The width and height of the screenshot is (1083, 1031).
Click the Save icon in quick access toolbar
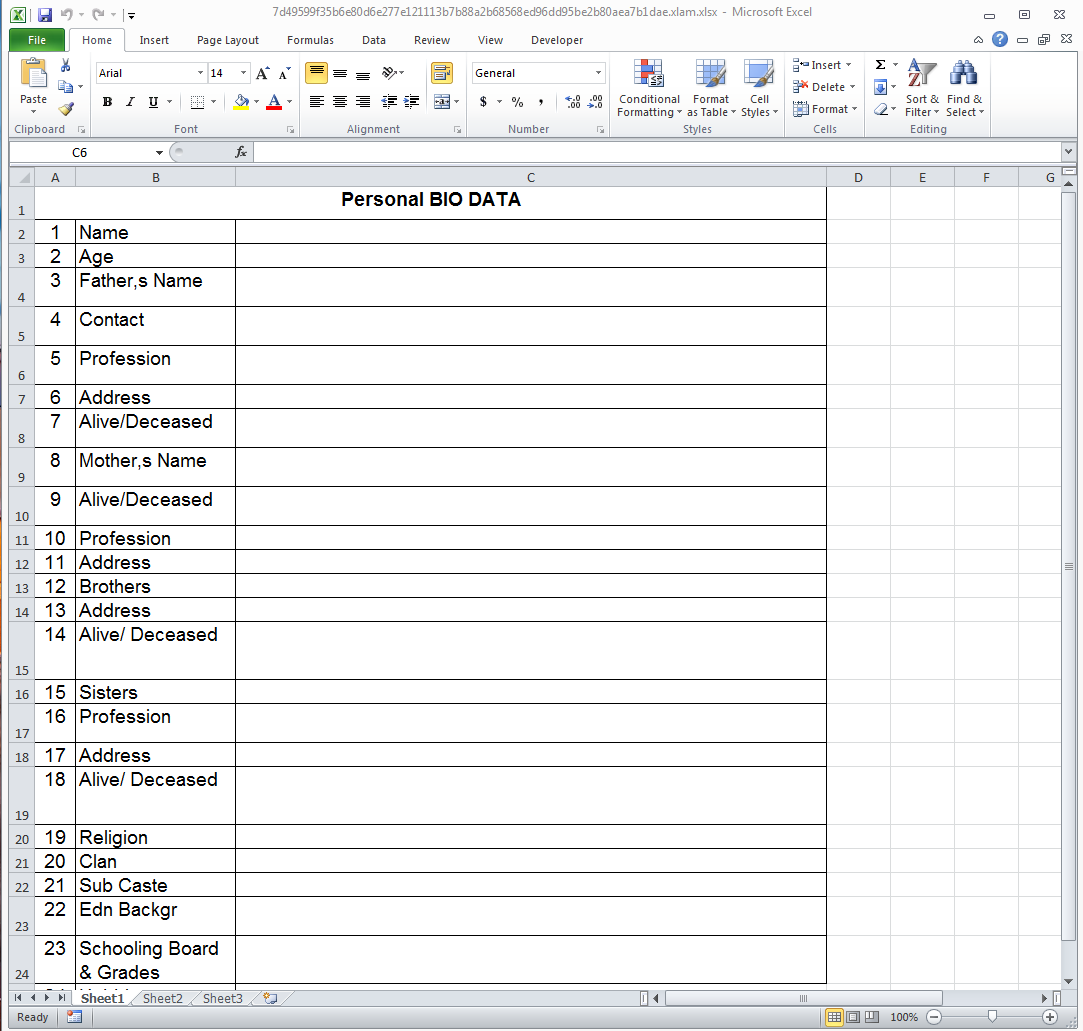tap(45, 15)
